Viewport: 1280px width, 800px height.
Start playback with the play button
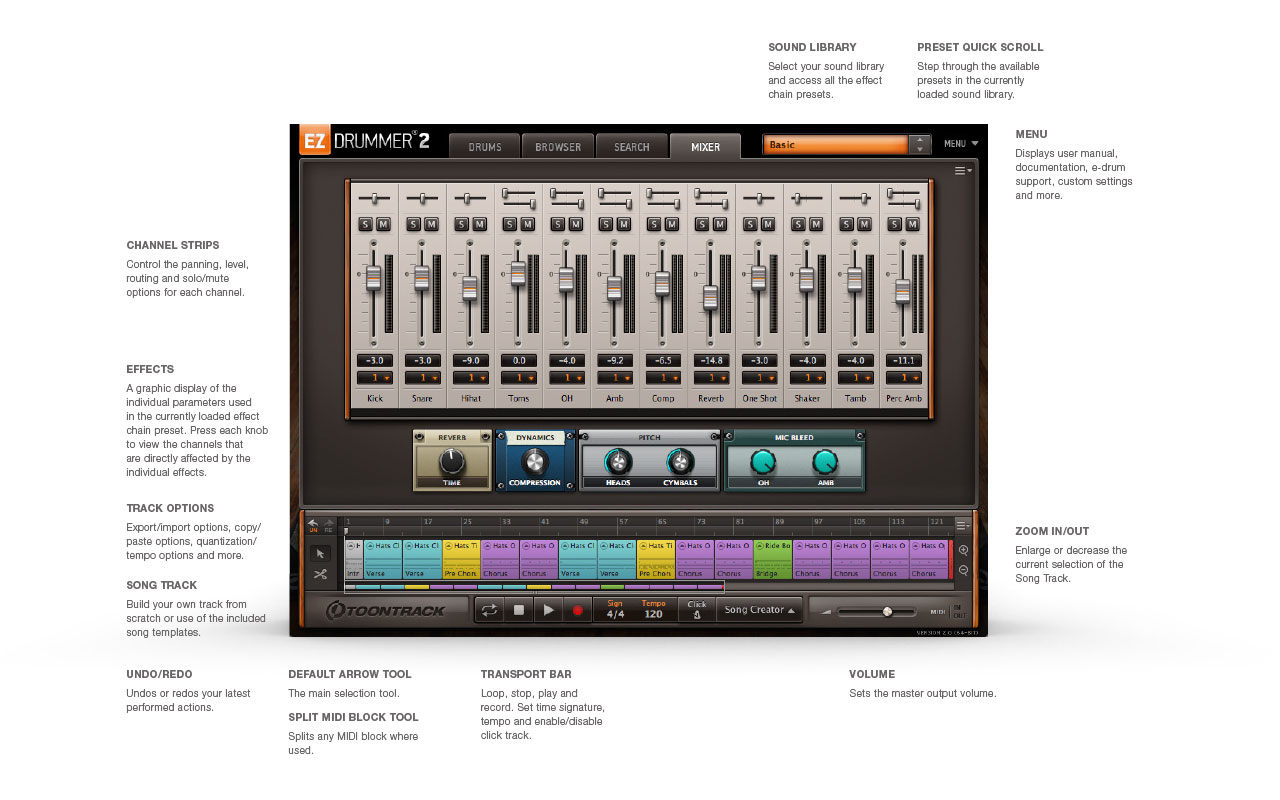(x=548, y=609)
